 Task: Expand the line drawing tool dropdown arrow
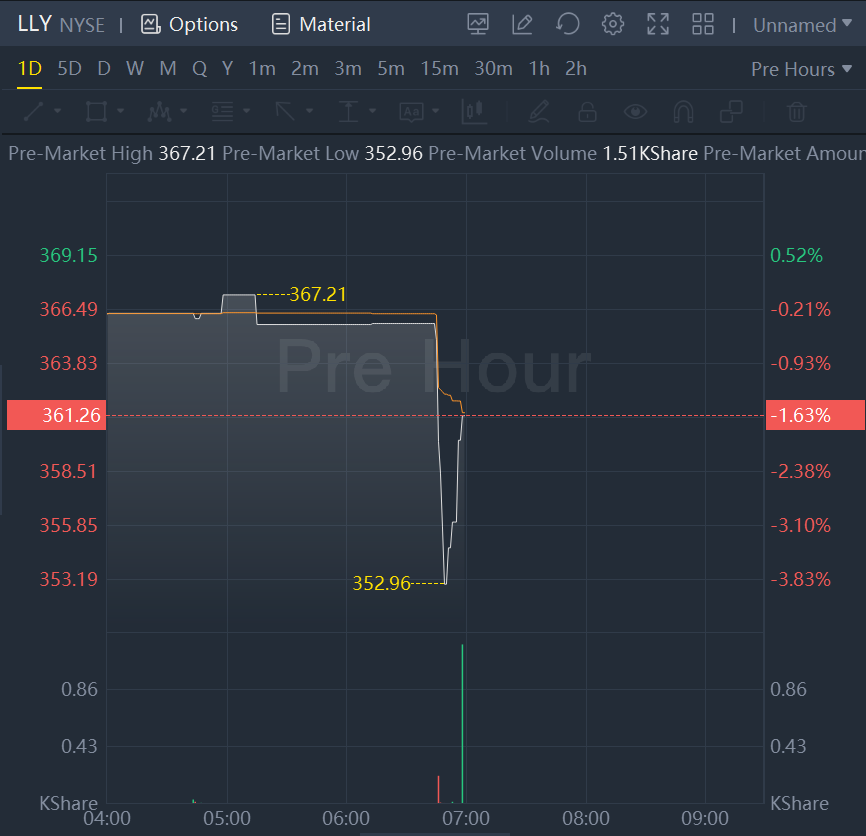click(x=58, y=111)
